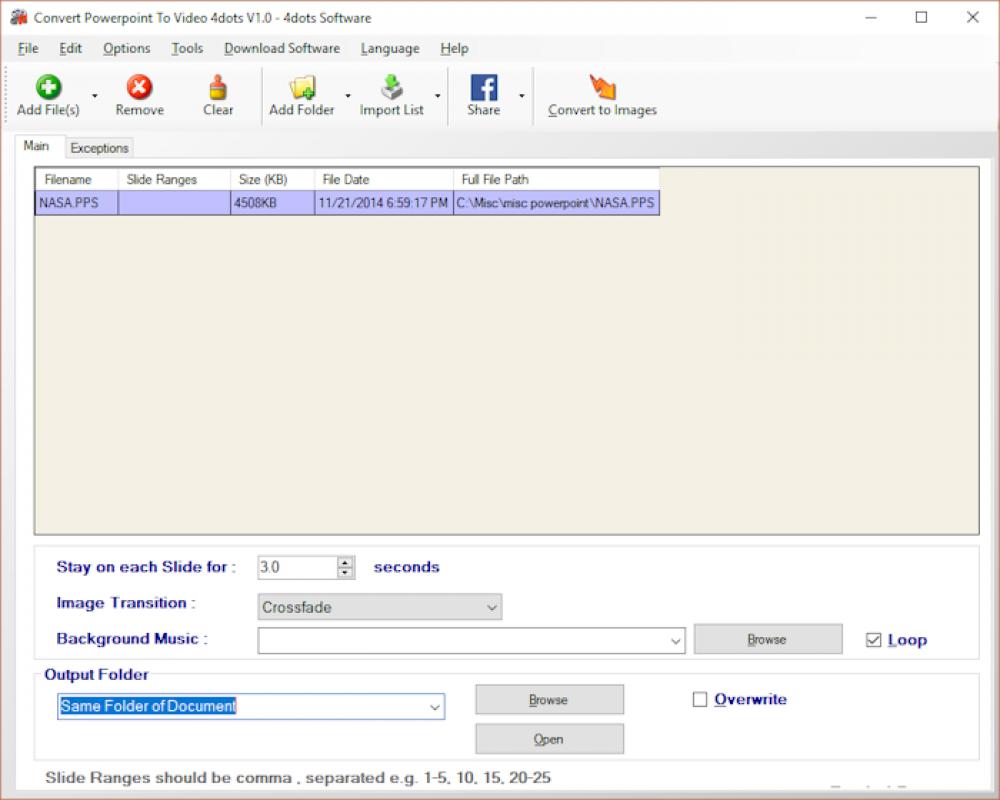Image resolution: width=1000 pixels, height=800 pixels.
Task: Disable the Loop checkbox
Action: pyautogui.click(x=875, y=639)
